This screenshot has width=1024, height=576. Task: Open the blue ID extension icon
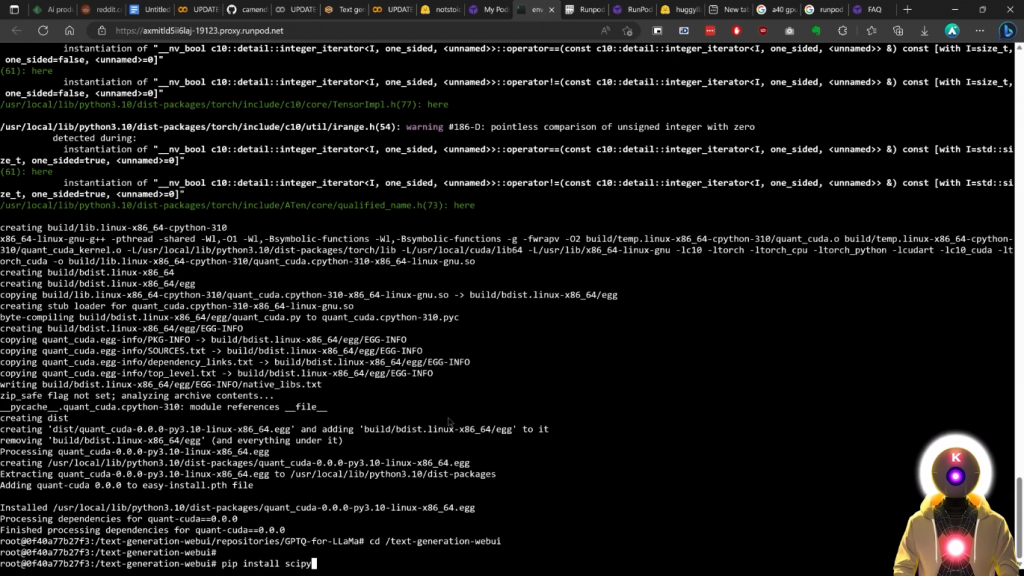click(684, 31)
